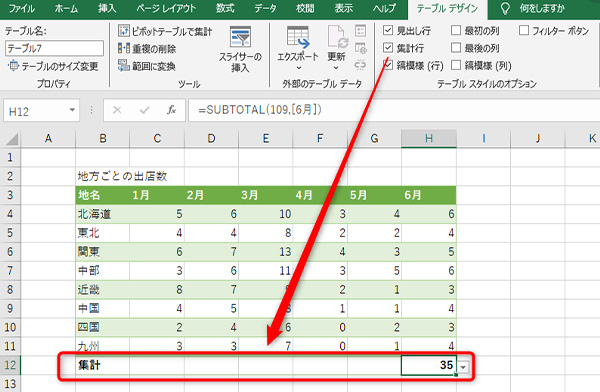Switch to the データ tab
Image resolution: width=600 pixels, height=392 pixels.
[266, 8]
